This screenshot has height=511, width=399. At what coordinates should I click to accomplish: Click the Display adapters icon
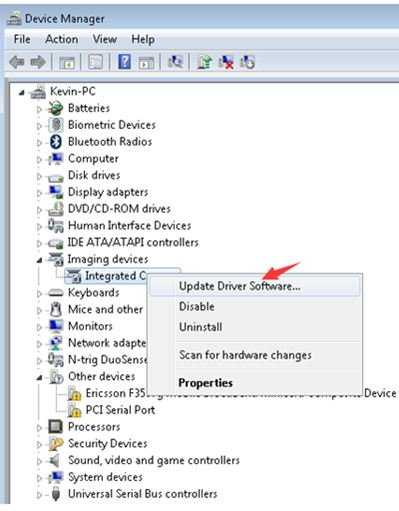point(55,192)
